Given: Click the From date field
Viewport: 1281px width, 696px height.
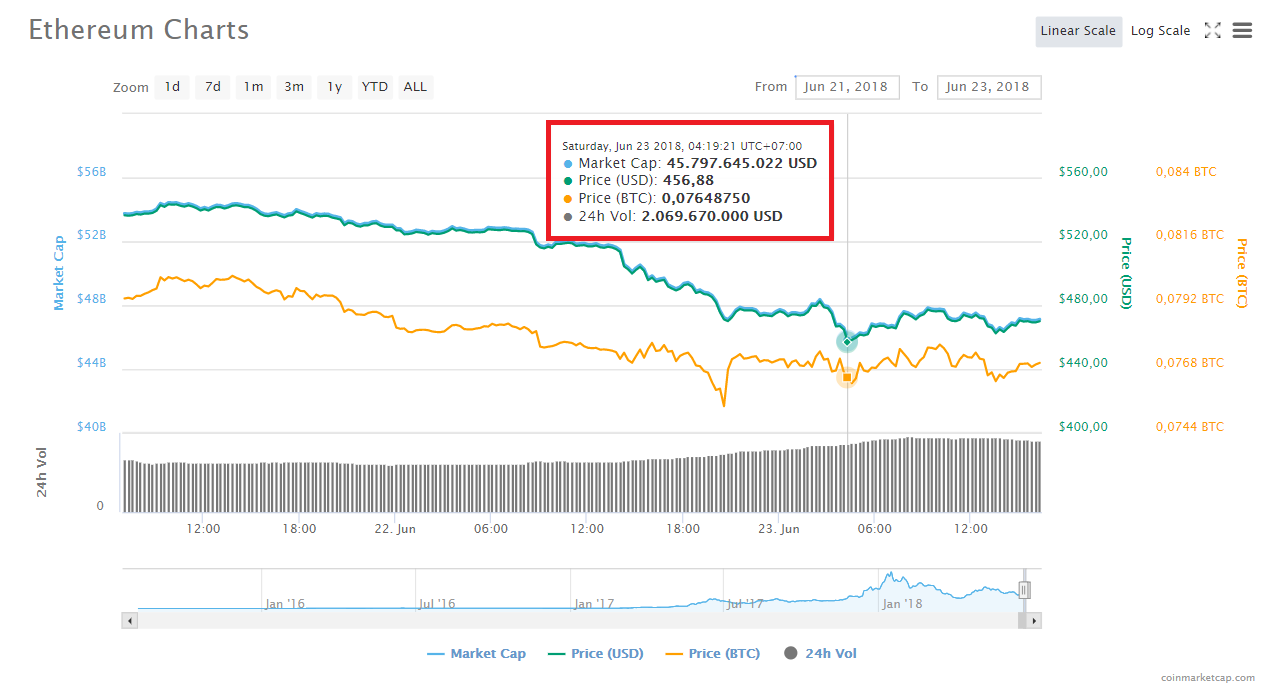Looking at the screenshot, I should click(x=847, y=87).
